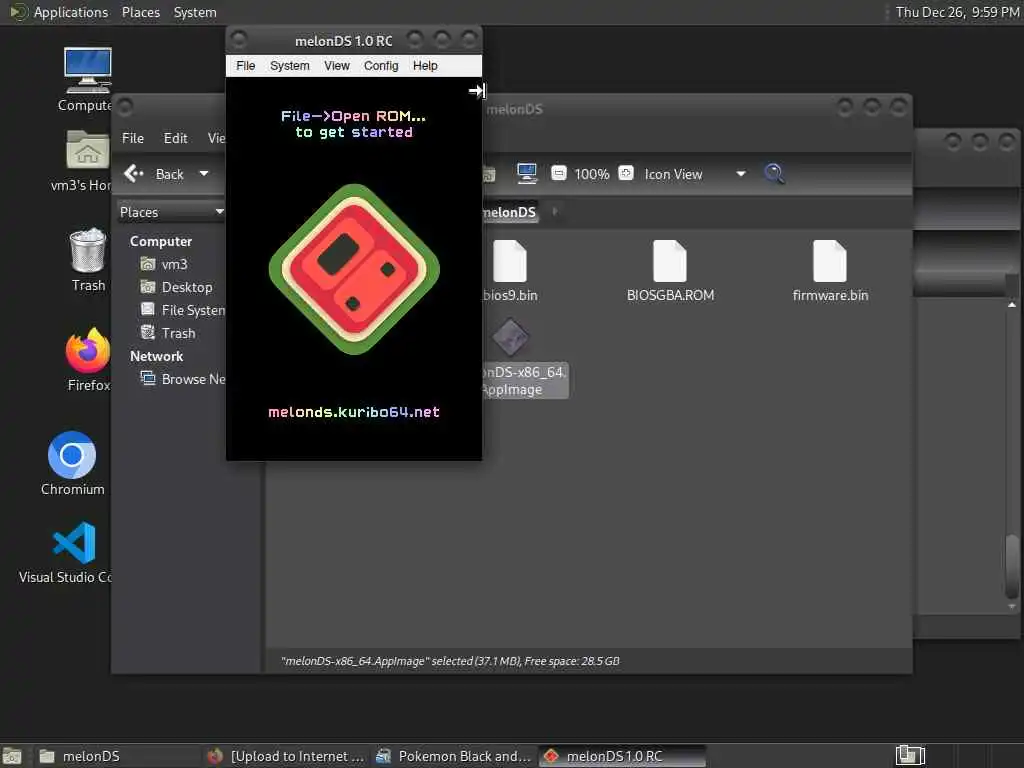The width and height of the screenshot is (1024, 768).
Task: Open the Icon View mode dropdown
Action: [x=695, y=174]
